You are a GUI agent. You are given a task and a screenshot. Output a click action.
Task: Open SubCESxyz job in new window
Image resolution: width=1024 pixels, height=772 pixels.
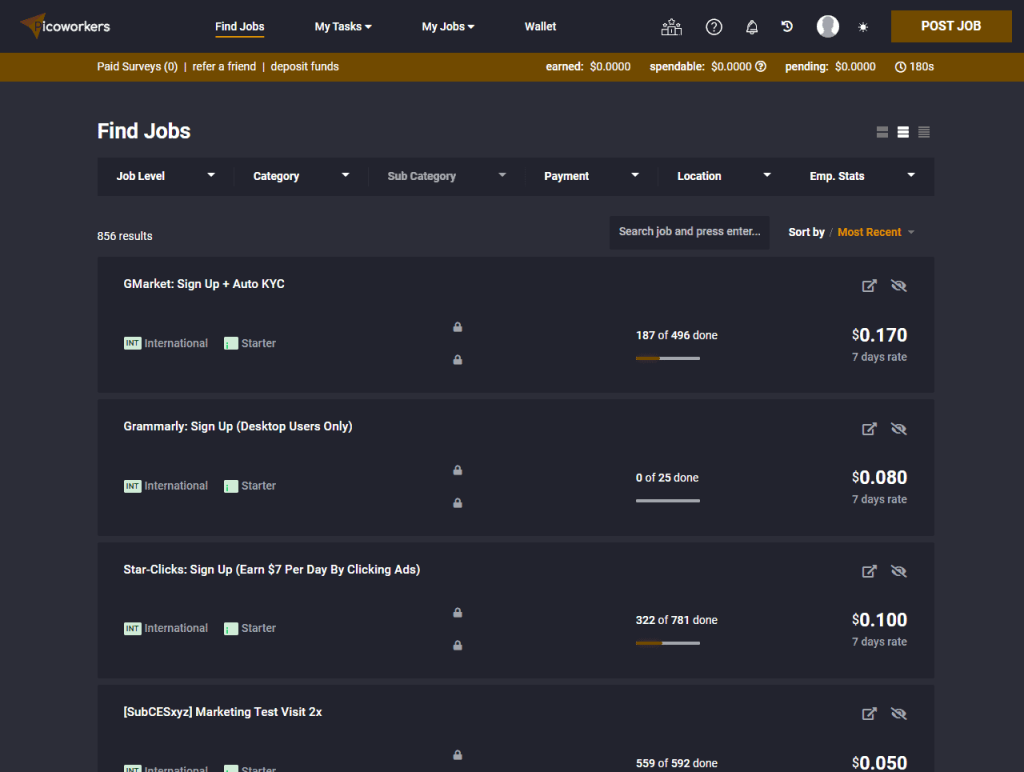[x=869, y=713]
